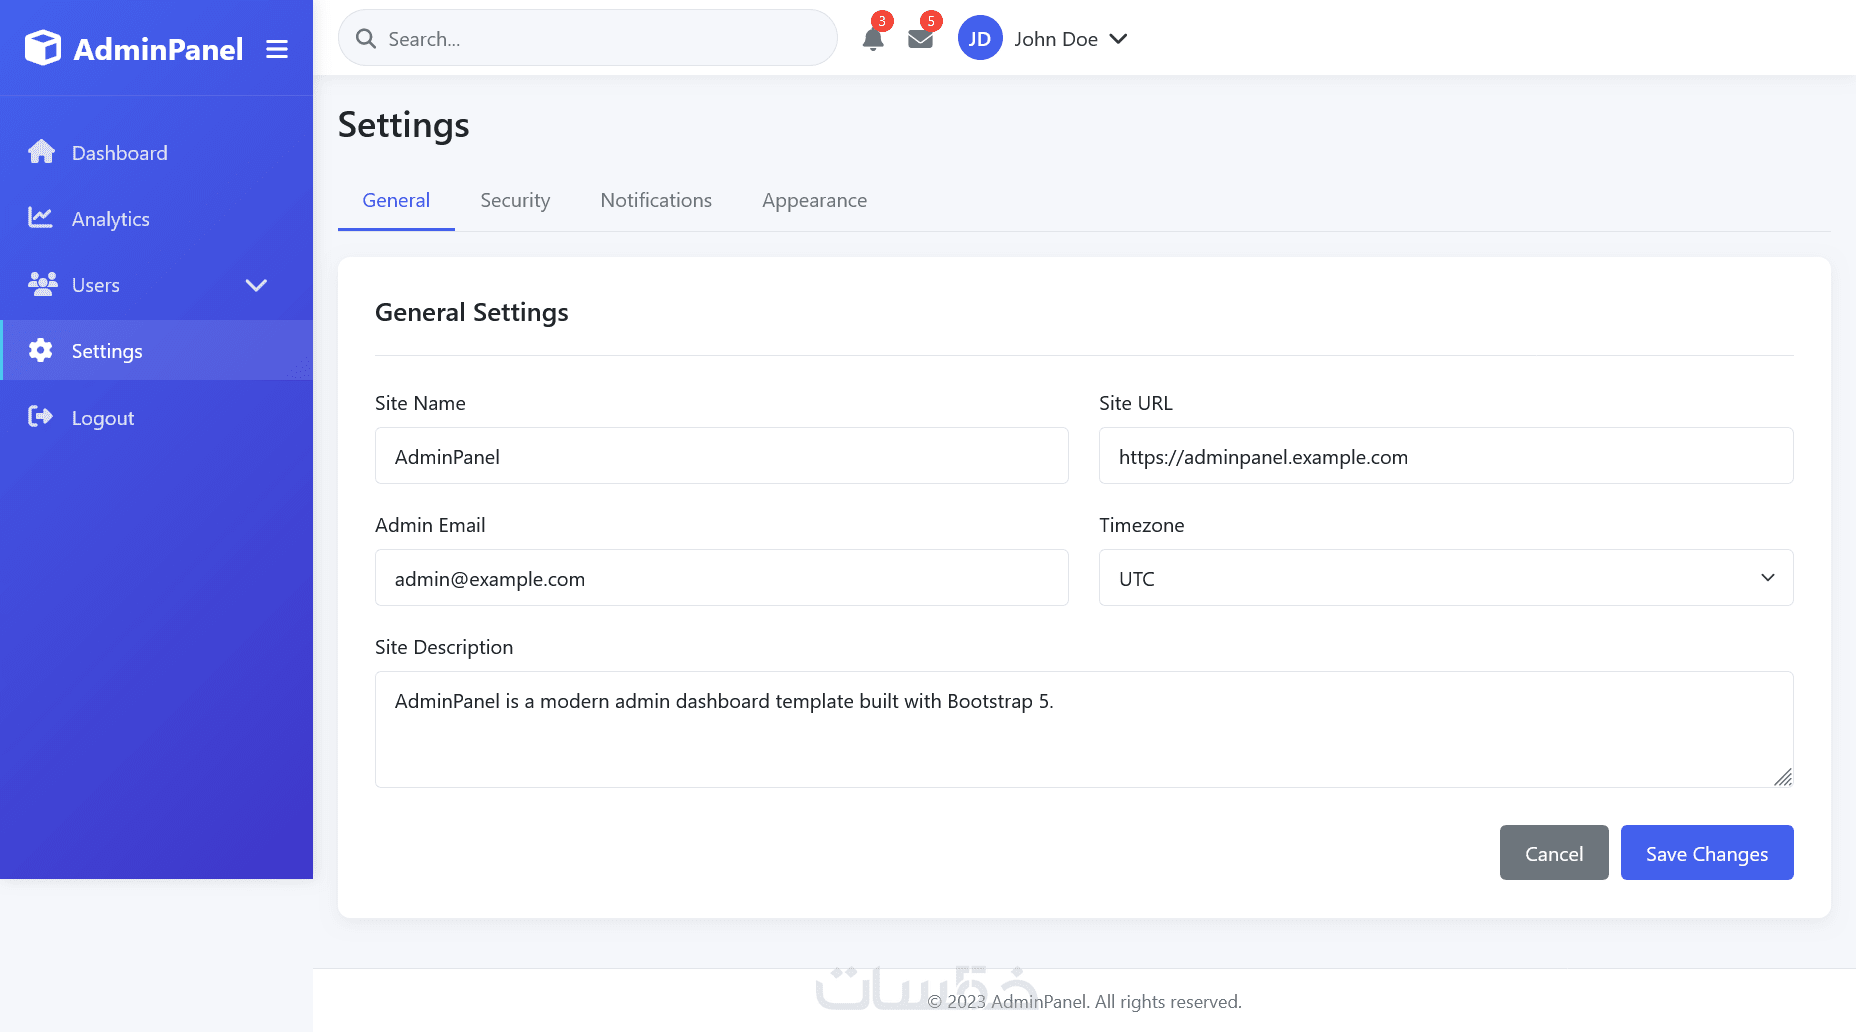Click the Site Description resize handle
Screen dimensions: 1856x1032
click(x=1783, y=777)
